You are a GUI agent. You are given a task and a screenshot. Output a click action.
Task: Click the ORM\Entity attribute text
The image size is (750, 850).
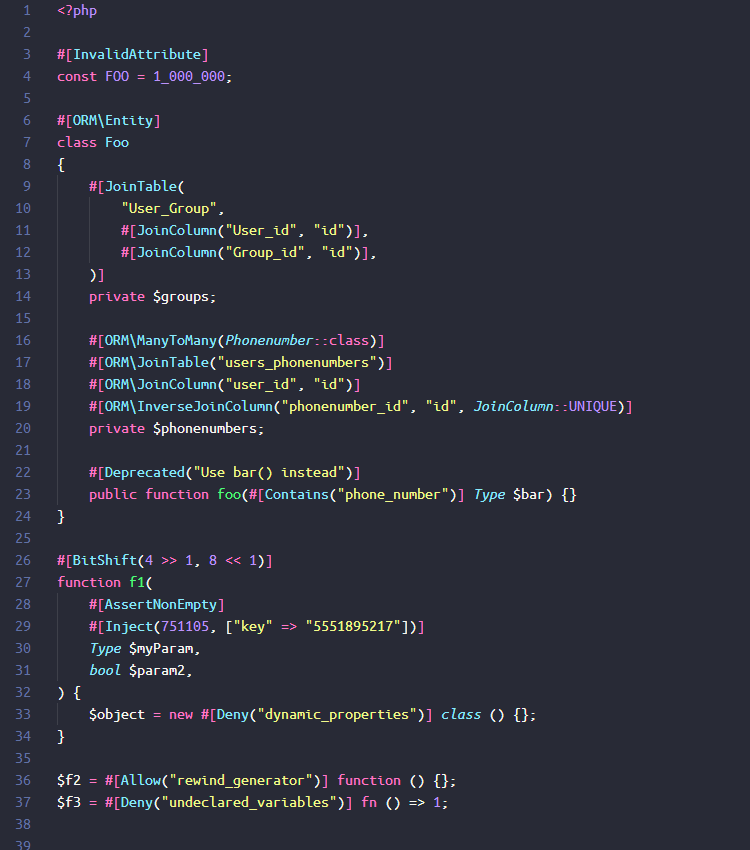click(x=113, y=120)
